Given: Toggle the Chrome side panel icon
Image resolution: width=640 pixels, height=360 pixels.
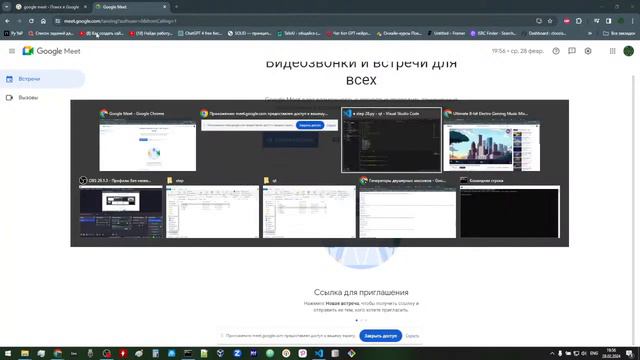Looking at the screenshot, I should pos(609,21).
